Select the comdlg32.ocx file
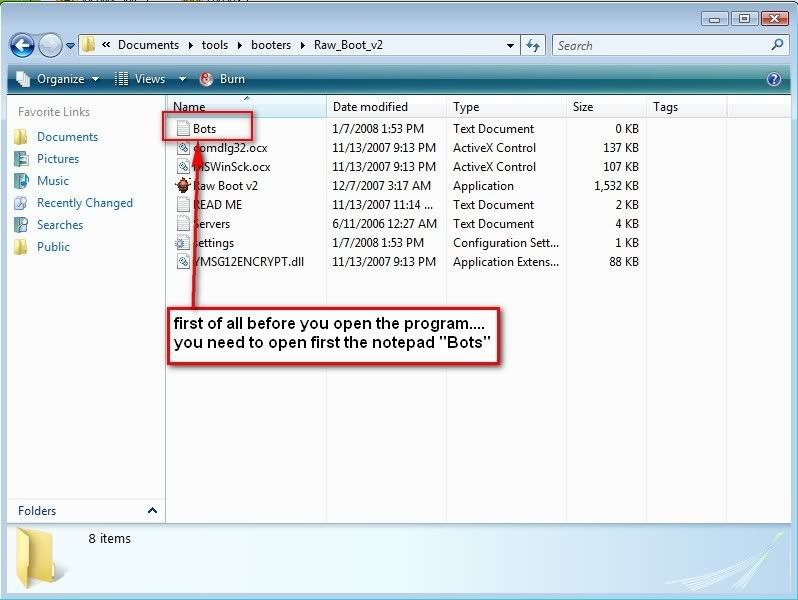 pos(230,148)
